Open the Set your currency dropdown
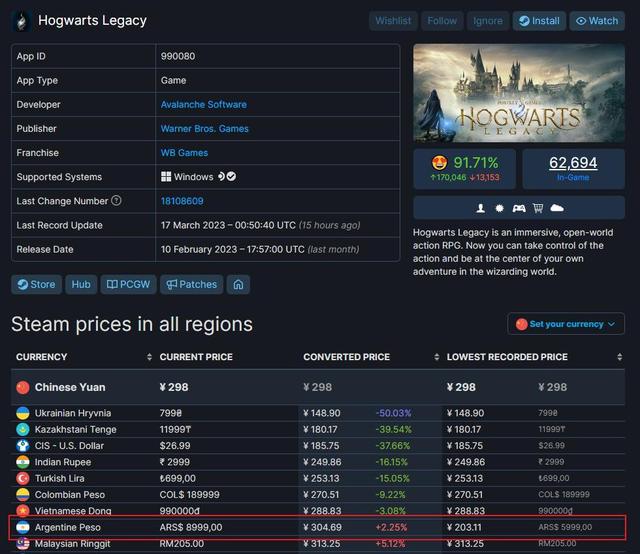 (x=566, y=324)
